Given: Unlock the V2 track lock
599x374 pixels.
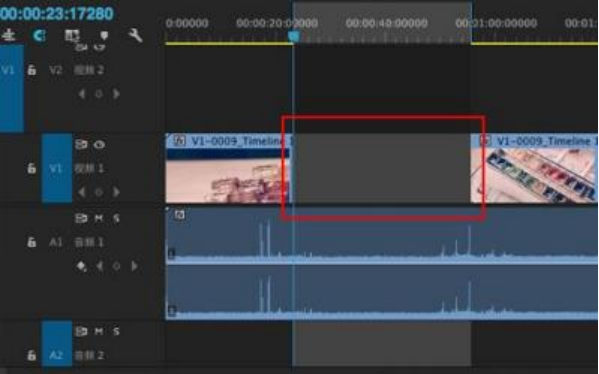Looking at the screenshot, I should click(32, 70).
